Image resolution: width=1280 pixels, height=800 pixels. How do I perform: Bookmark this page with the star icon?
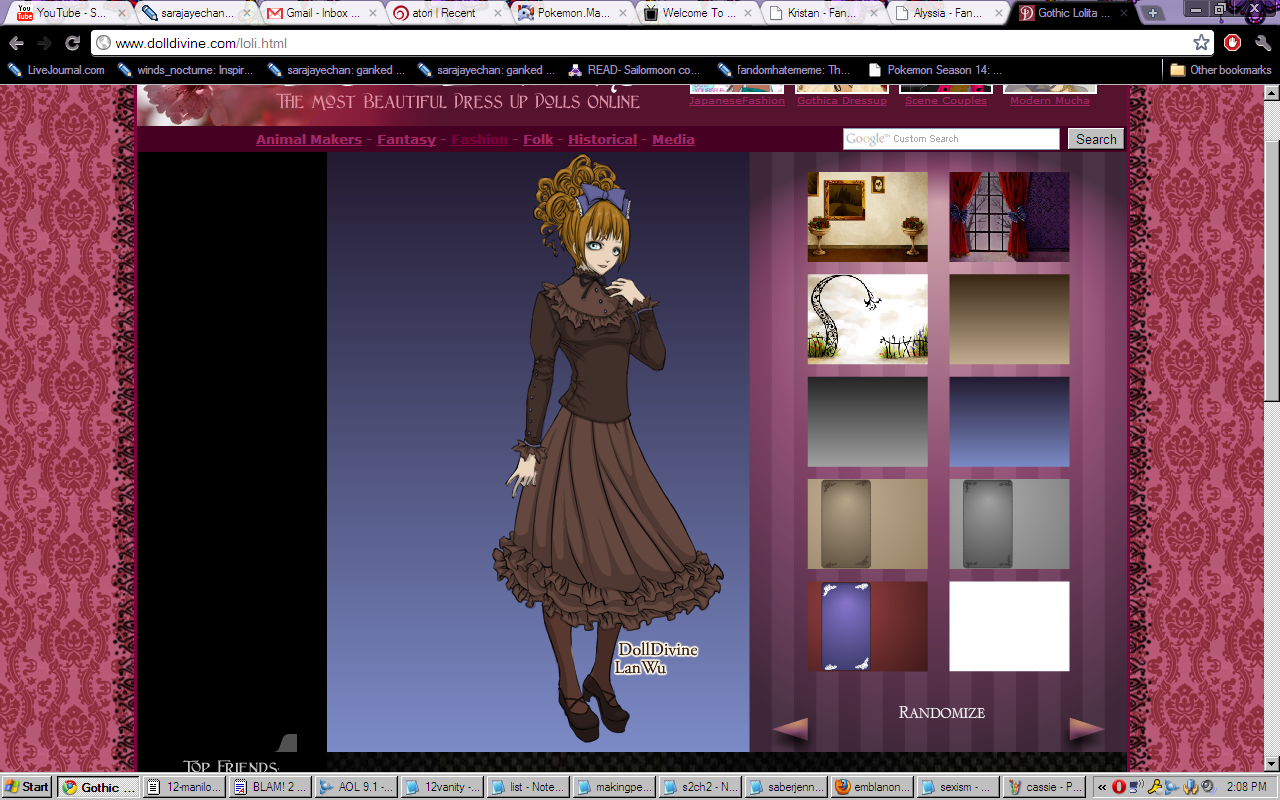point(1201,43)
